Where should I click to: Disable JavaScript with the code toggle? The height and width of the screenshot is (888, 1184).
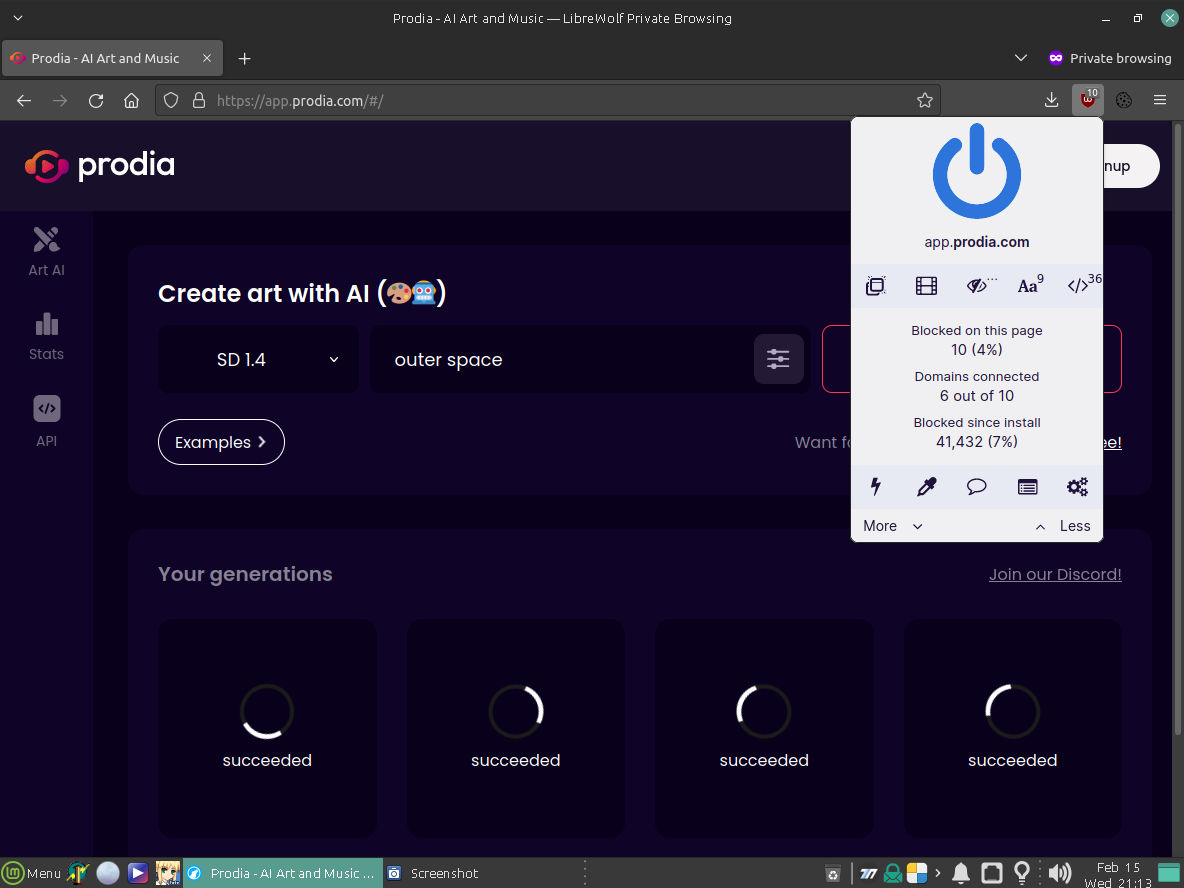(1079, 285)
